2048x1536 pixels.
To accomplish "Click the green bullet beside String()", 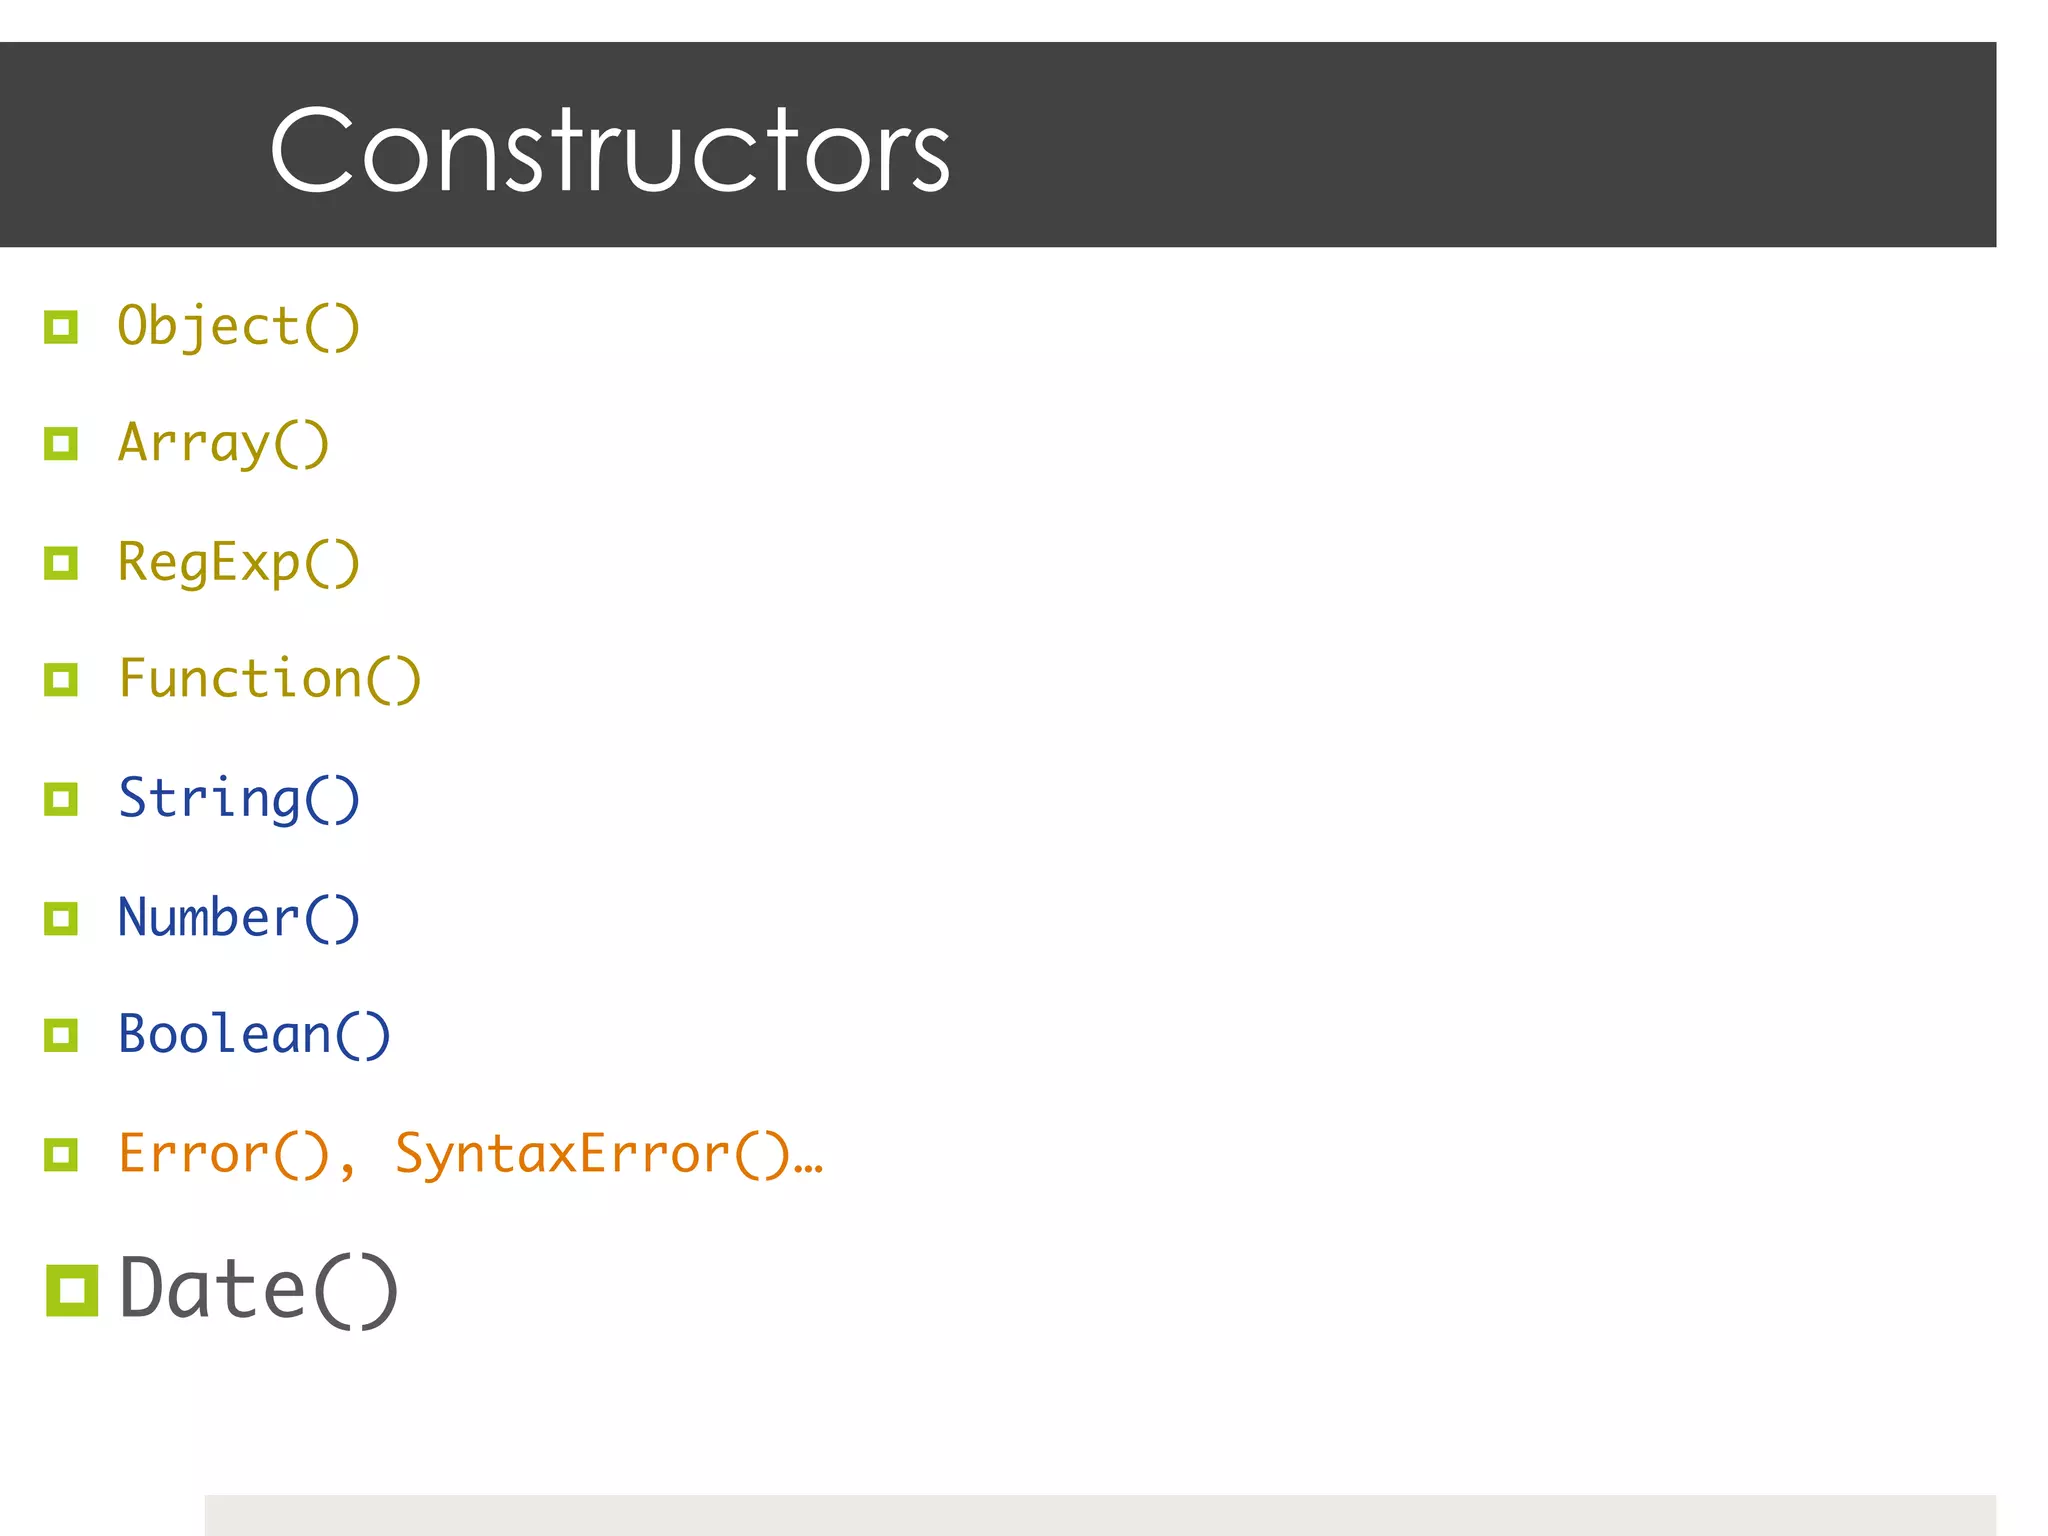I will click(61, 799).
